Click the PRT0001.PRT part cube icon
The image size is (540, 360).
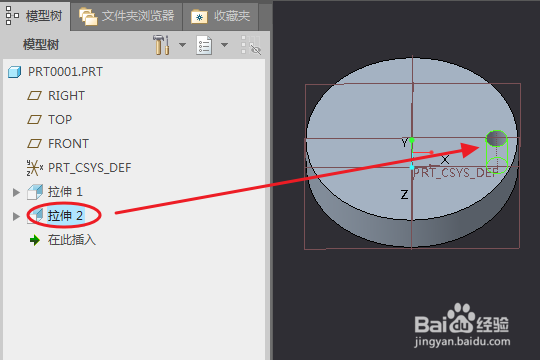point(14,72)
